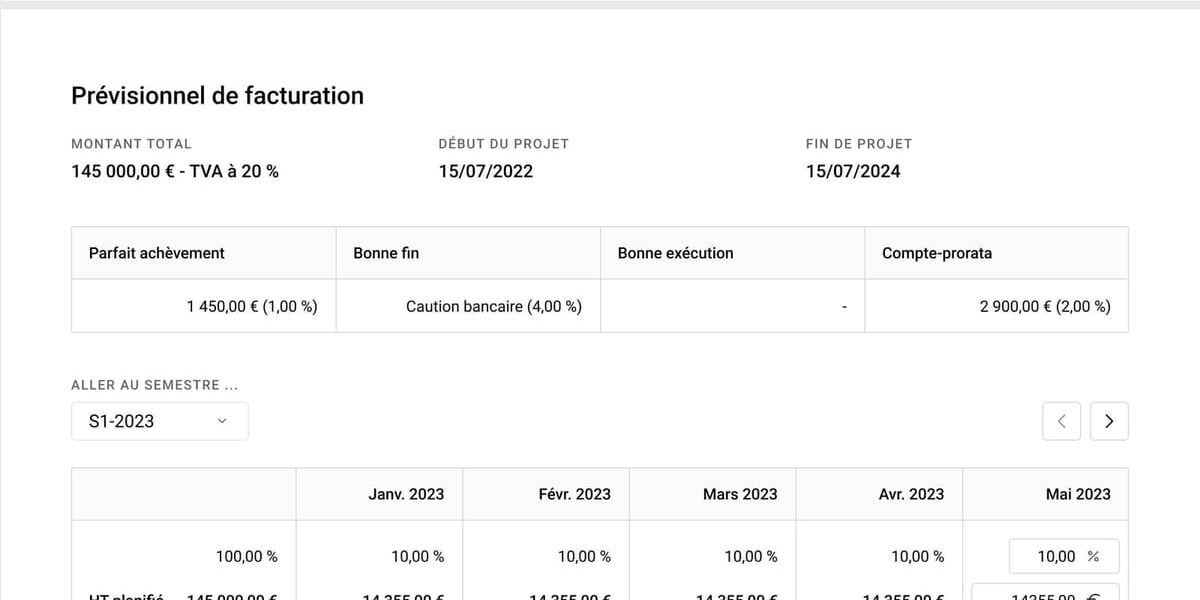Screen dimensions: 1200x600
Task: Click the 100,00 % total percentage cell
Action: 246,556
